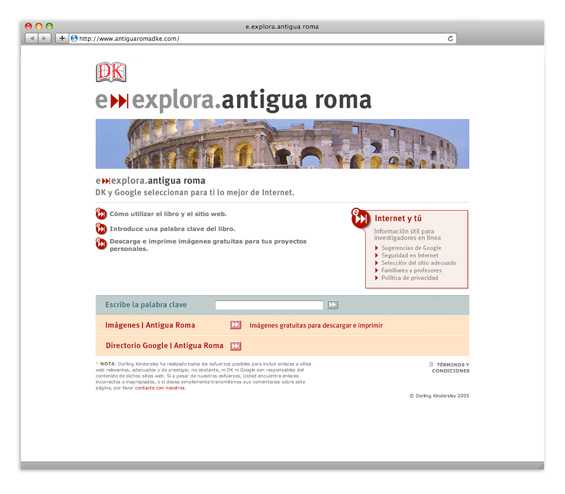Image resolution: width=565 pixels, height=494 pixels.
Task: Click the plus add-bookmark button
Action: click(62, 38)
